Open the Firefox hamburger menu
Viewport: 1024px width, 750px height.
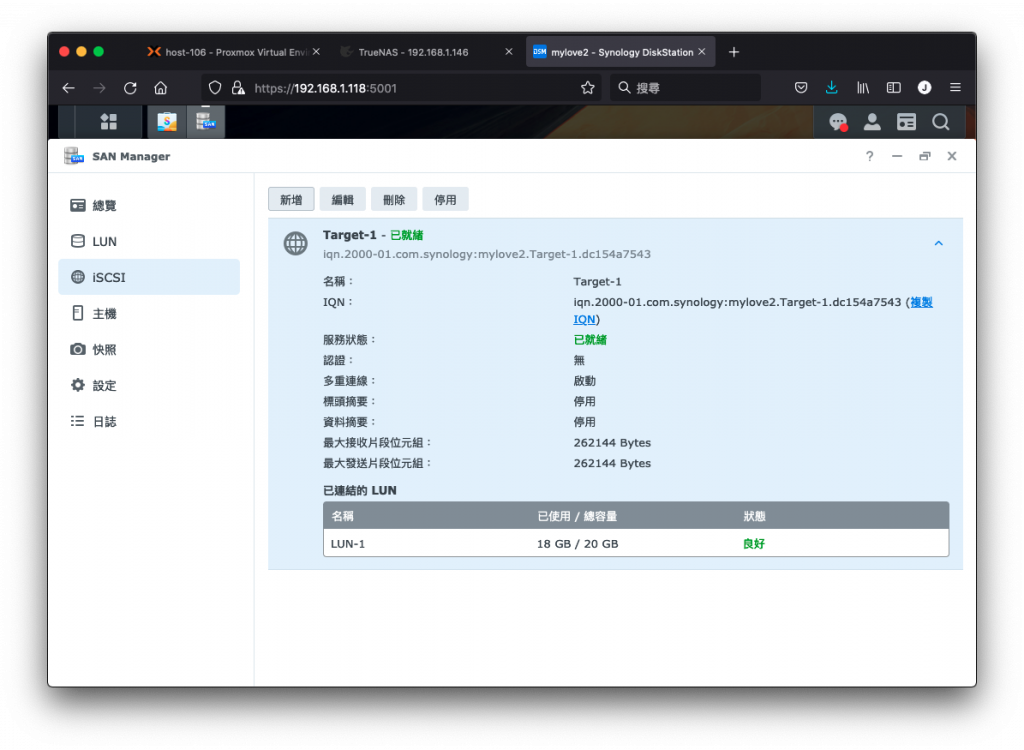[x=955, y=88]
